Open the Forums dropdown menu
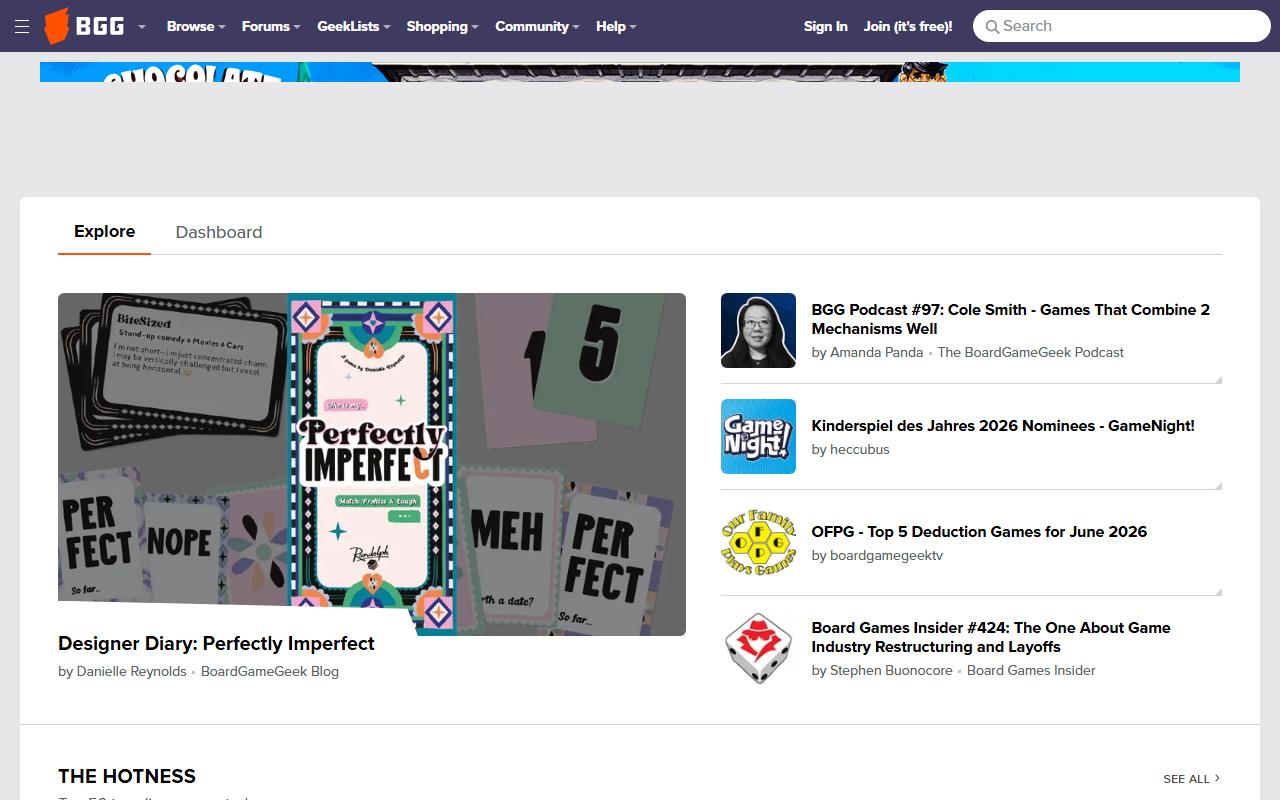This screenshot has height=800, width=1280. click(271, 27)
